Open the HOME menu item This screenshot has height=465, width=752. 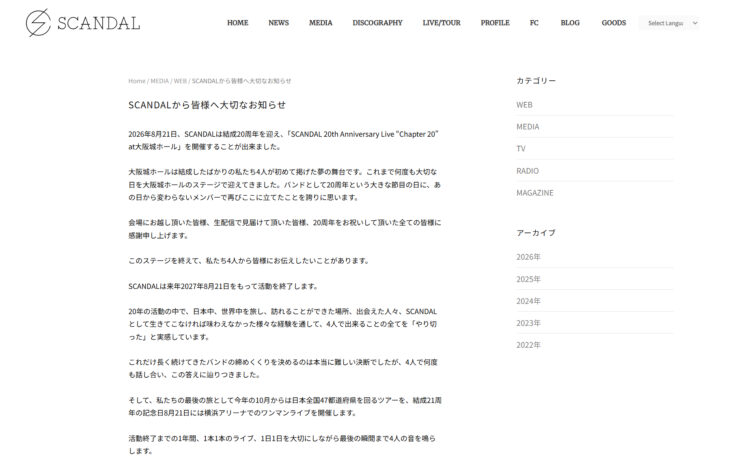point(237,23)
